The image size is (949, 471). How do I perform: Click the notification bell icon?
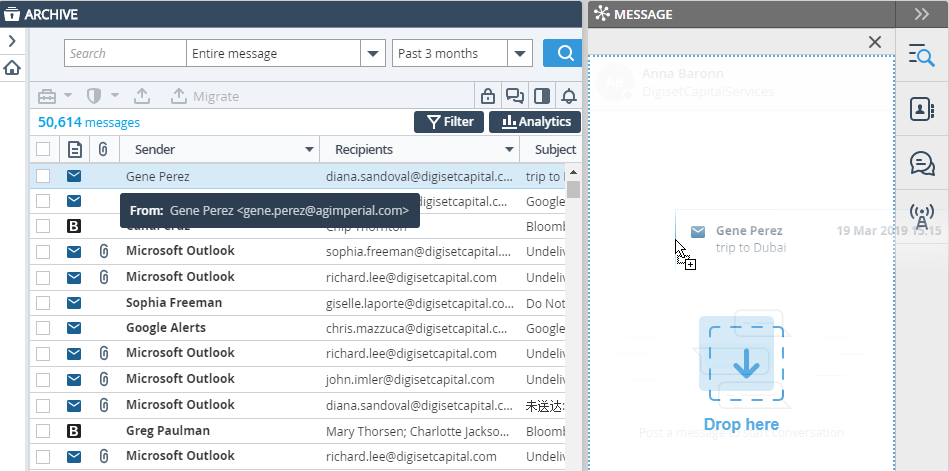tap(569, 97)
